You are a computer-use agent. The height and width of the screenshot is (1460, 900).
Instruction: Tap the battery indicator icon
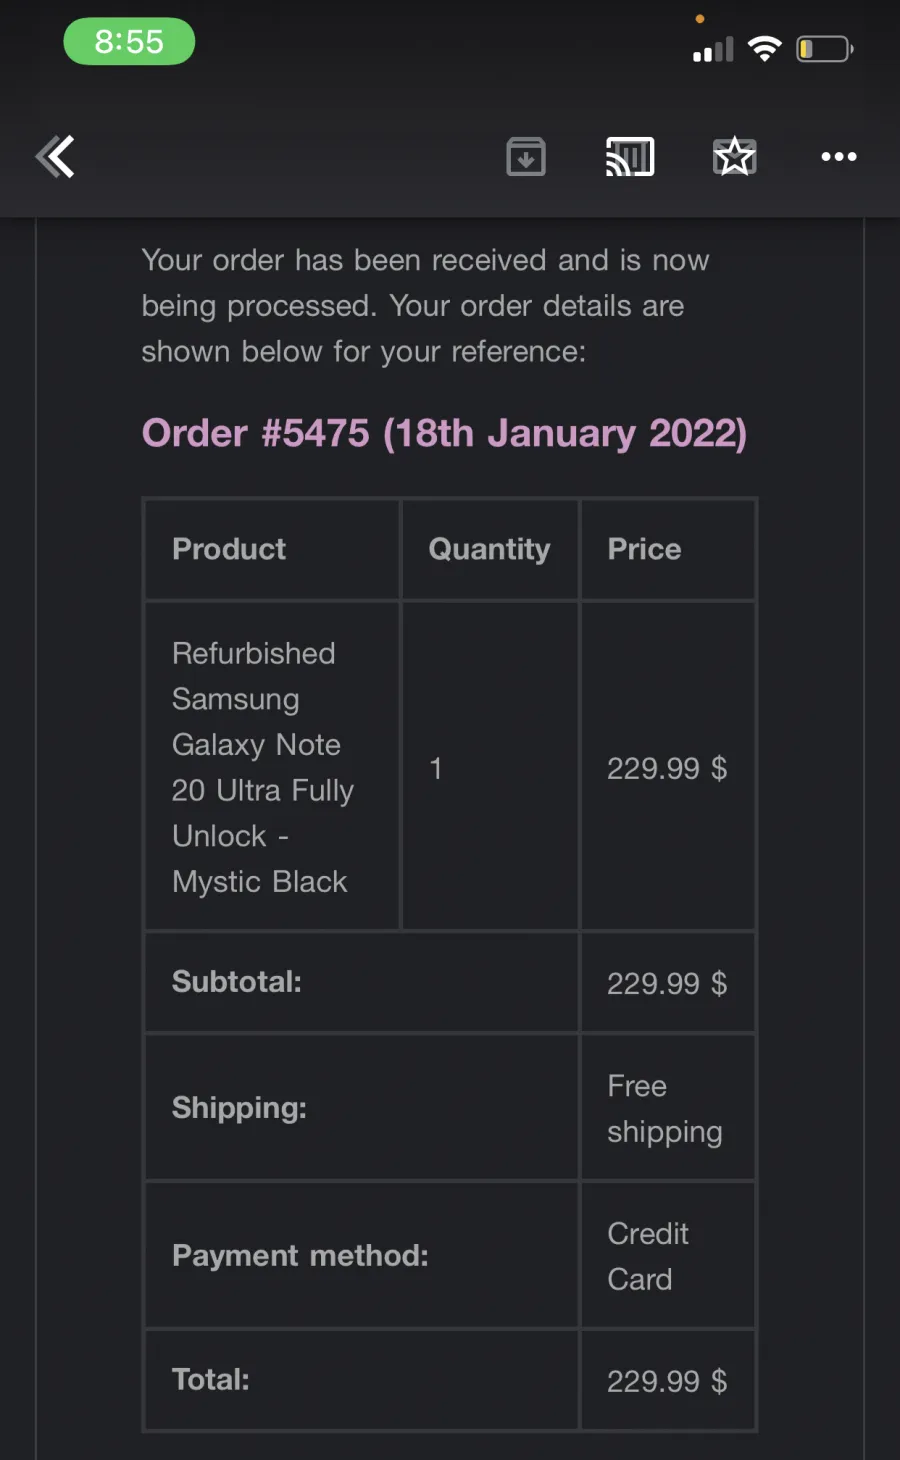(x=824, y=48)
